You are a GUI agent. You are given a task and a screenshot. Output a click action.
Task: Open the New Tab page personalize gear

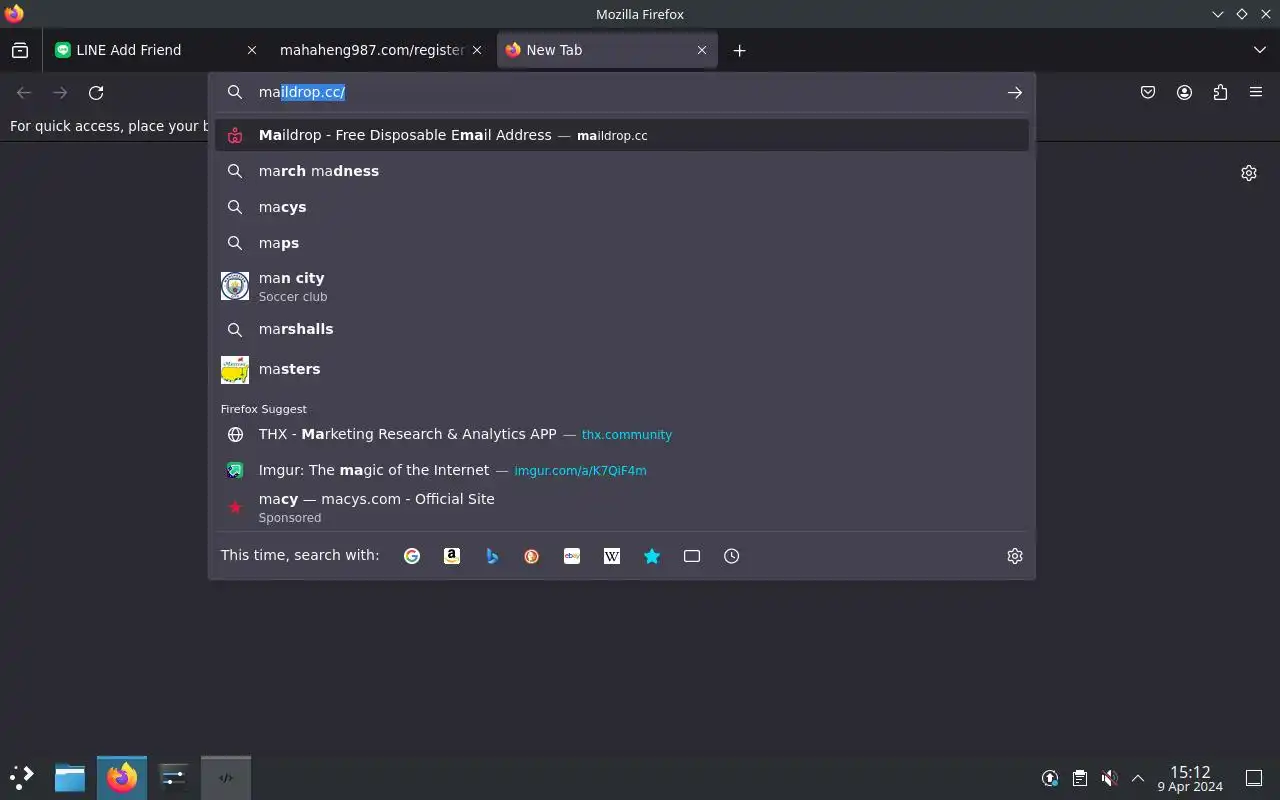(1249, 173)
